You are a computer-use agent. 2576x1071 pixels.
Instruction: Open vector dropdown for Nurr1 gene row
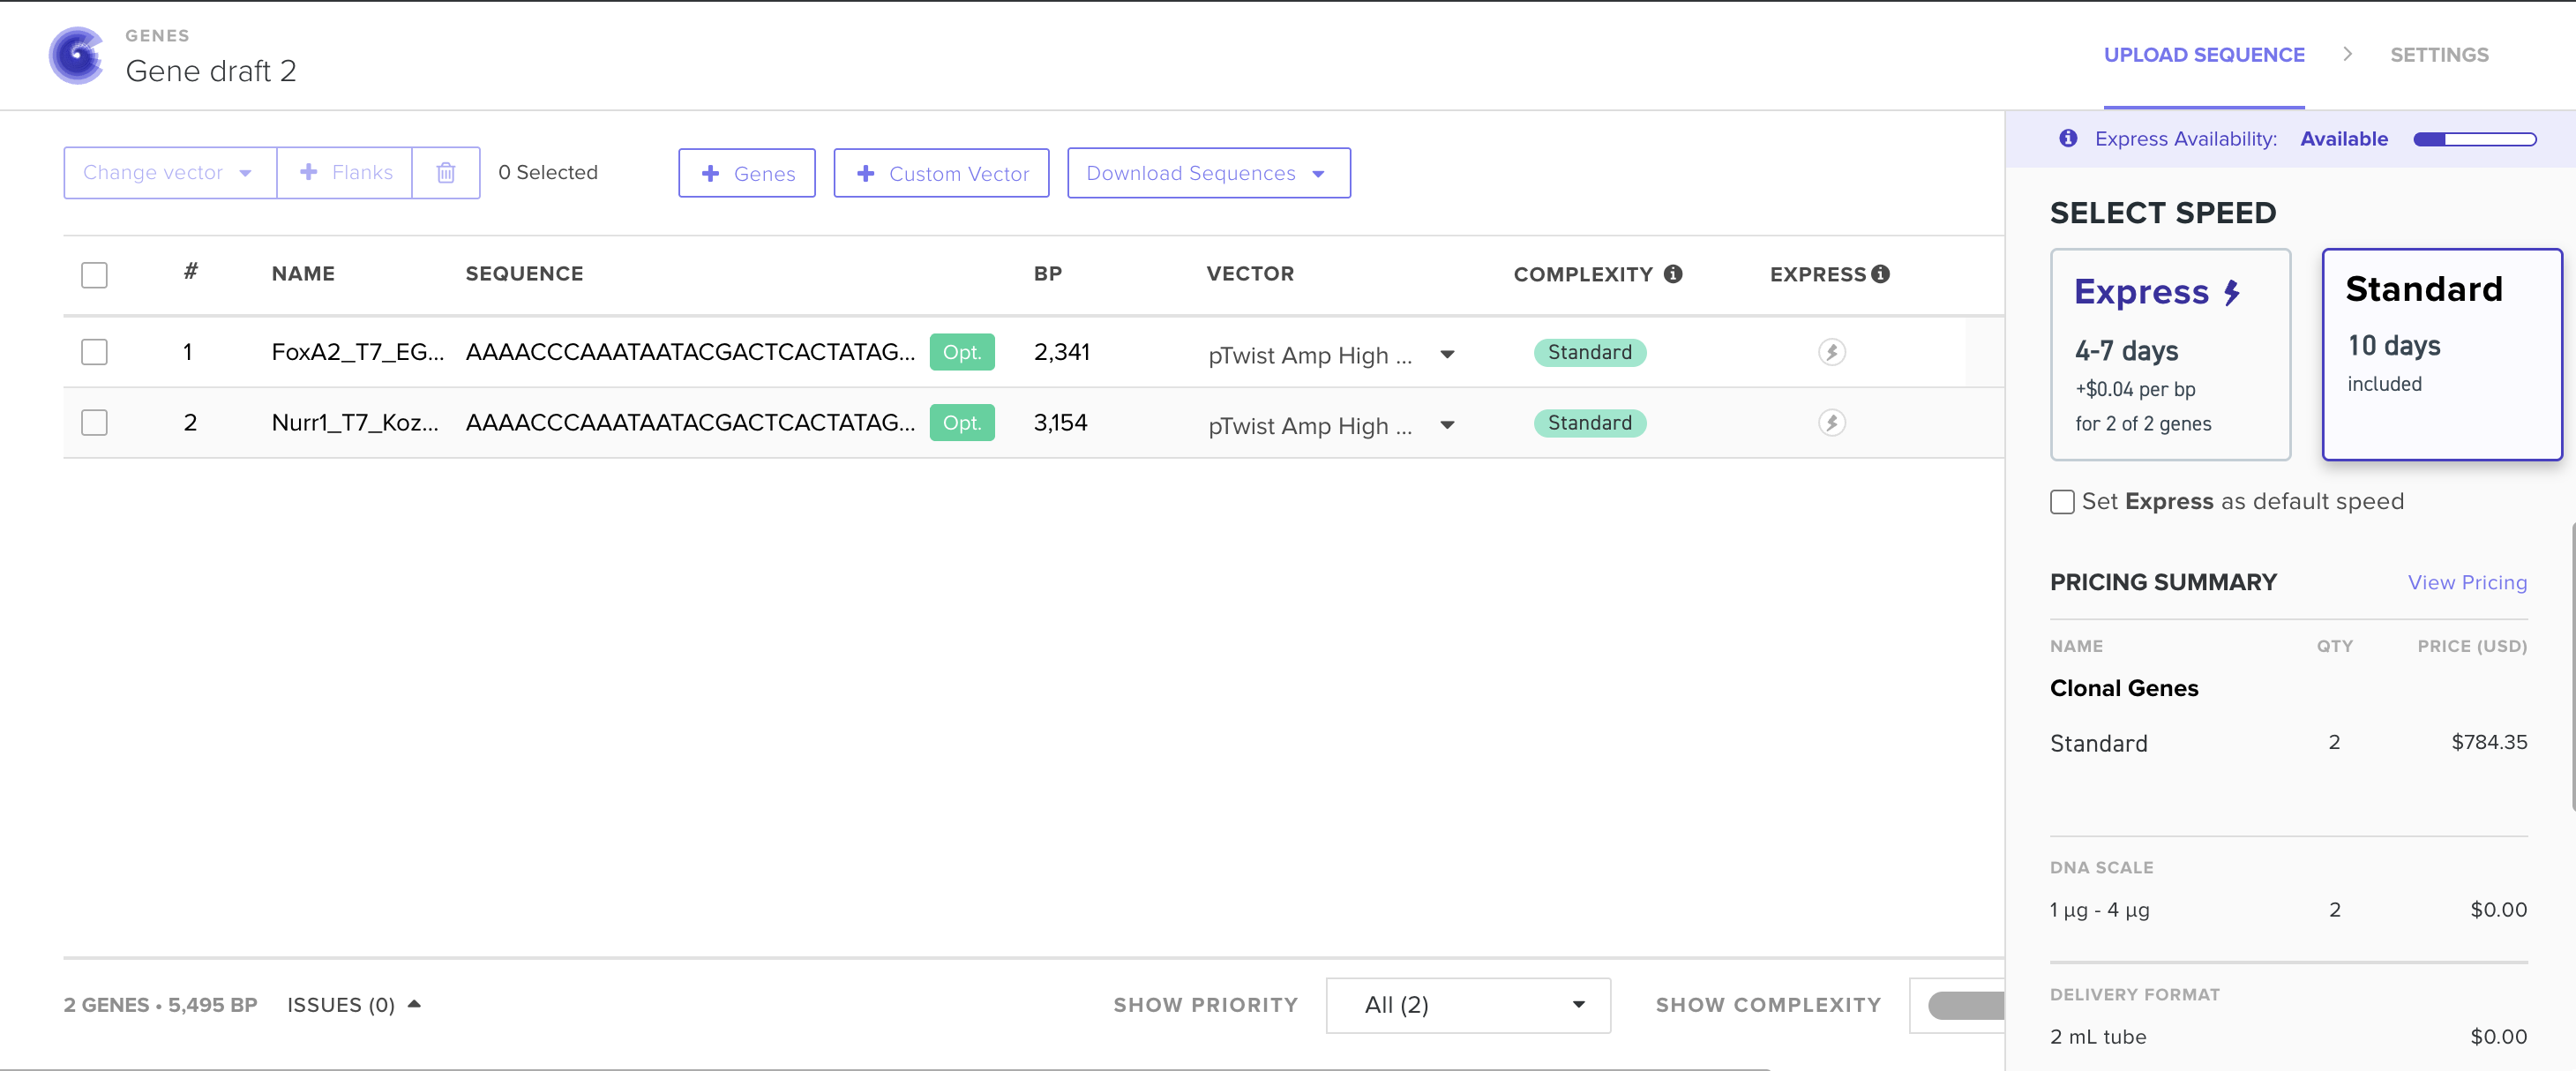[1447, 425]
